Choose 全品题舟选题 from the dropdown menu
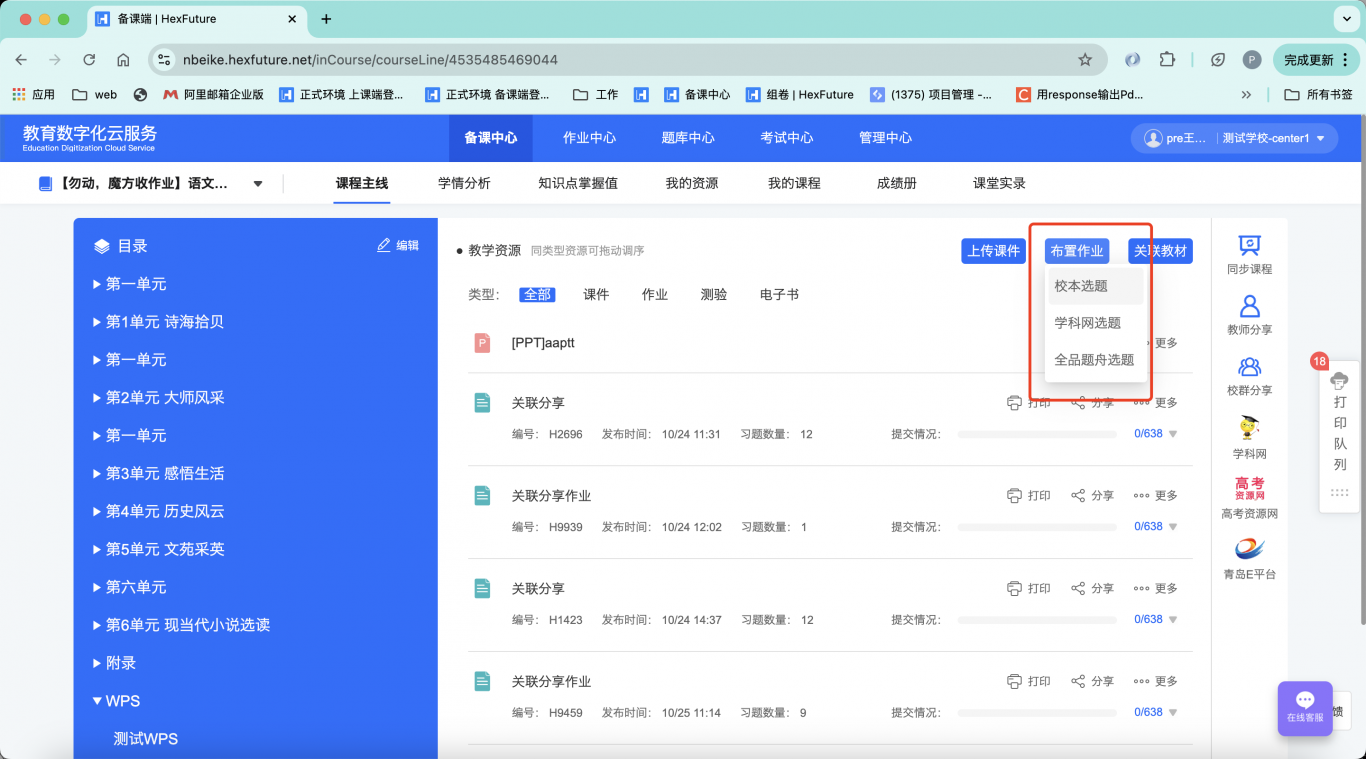The height and width of the screenshot is (759, 1366). click(1095, 360)
